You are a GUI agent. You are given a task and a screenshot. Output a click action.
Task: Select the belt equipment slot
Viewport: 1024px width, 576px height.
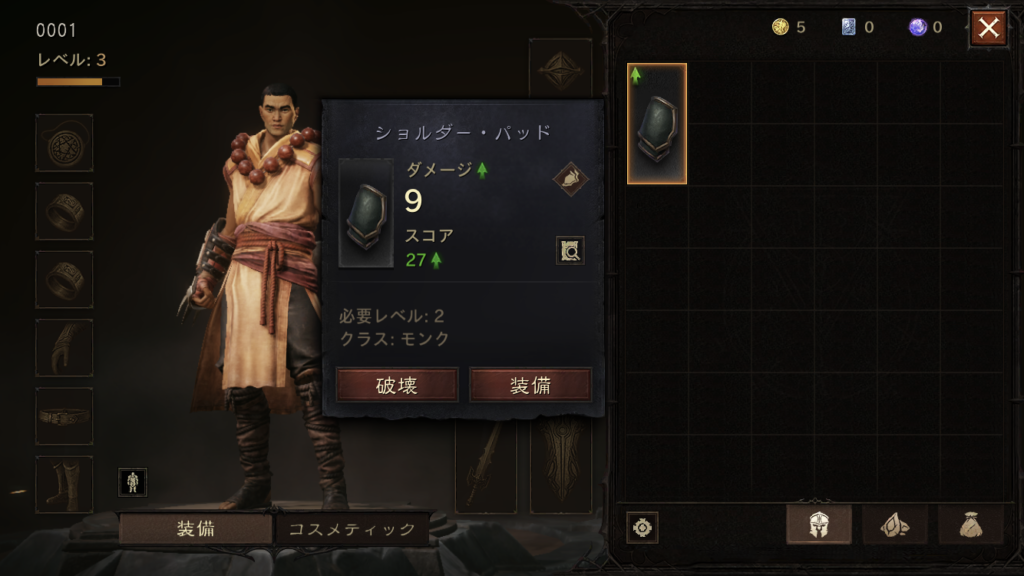tap(64, 416)
